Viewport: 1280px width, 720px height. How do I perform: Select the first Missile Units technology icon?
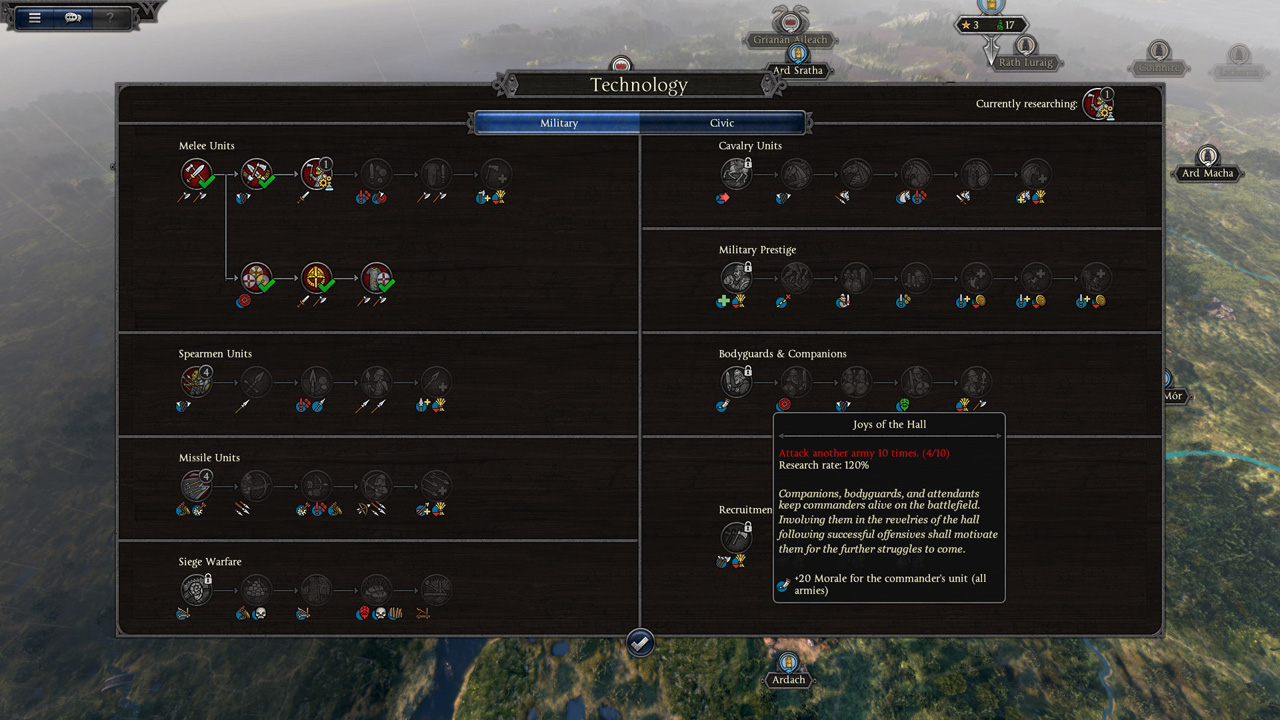(x=197, y=486)
